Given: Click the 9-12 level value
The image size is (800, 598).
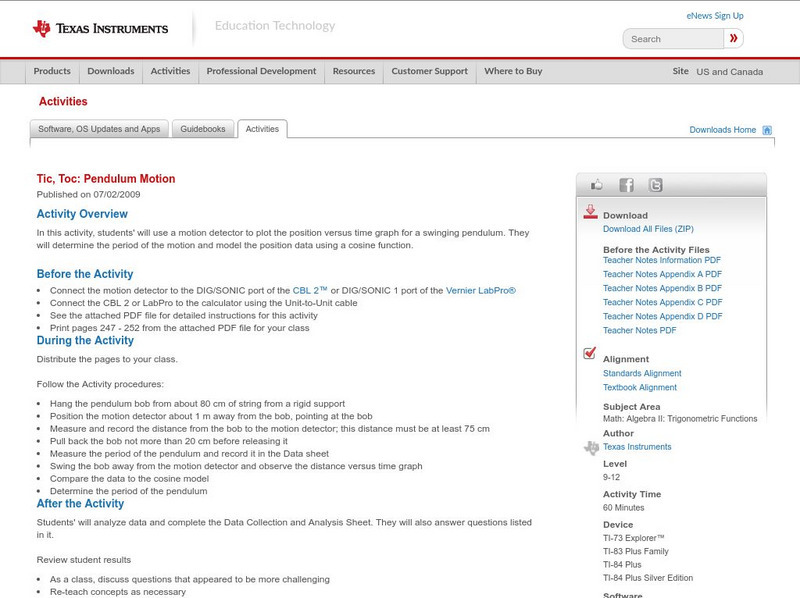Looking at the screenshot, I should (x=611, y=478).
